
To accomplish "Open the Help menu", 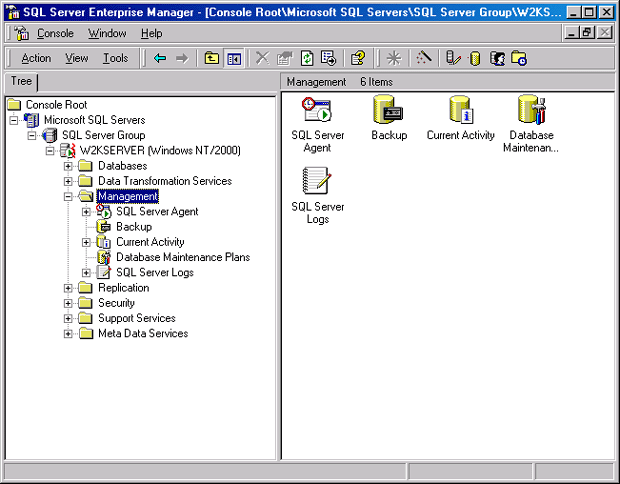I will (x=151, y=34).
